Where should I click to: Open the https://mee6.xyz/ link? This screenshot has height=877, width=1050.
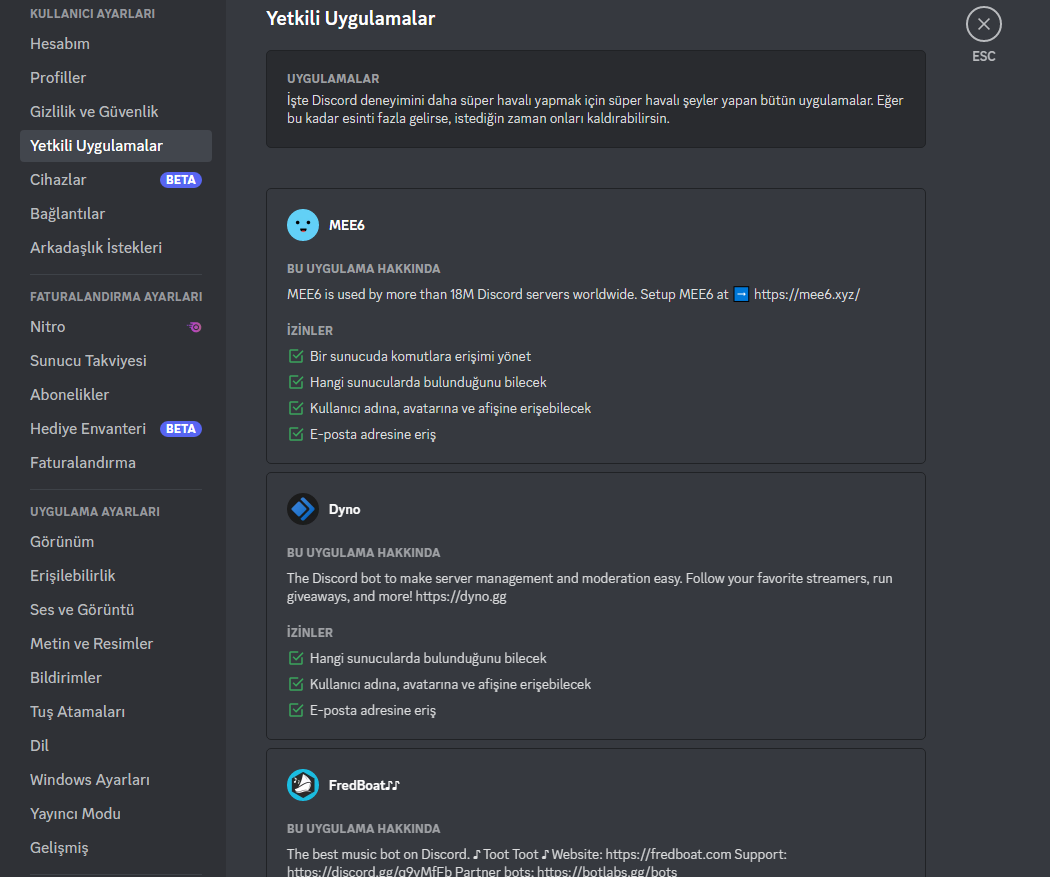806,294
